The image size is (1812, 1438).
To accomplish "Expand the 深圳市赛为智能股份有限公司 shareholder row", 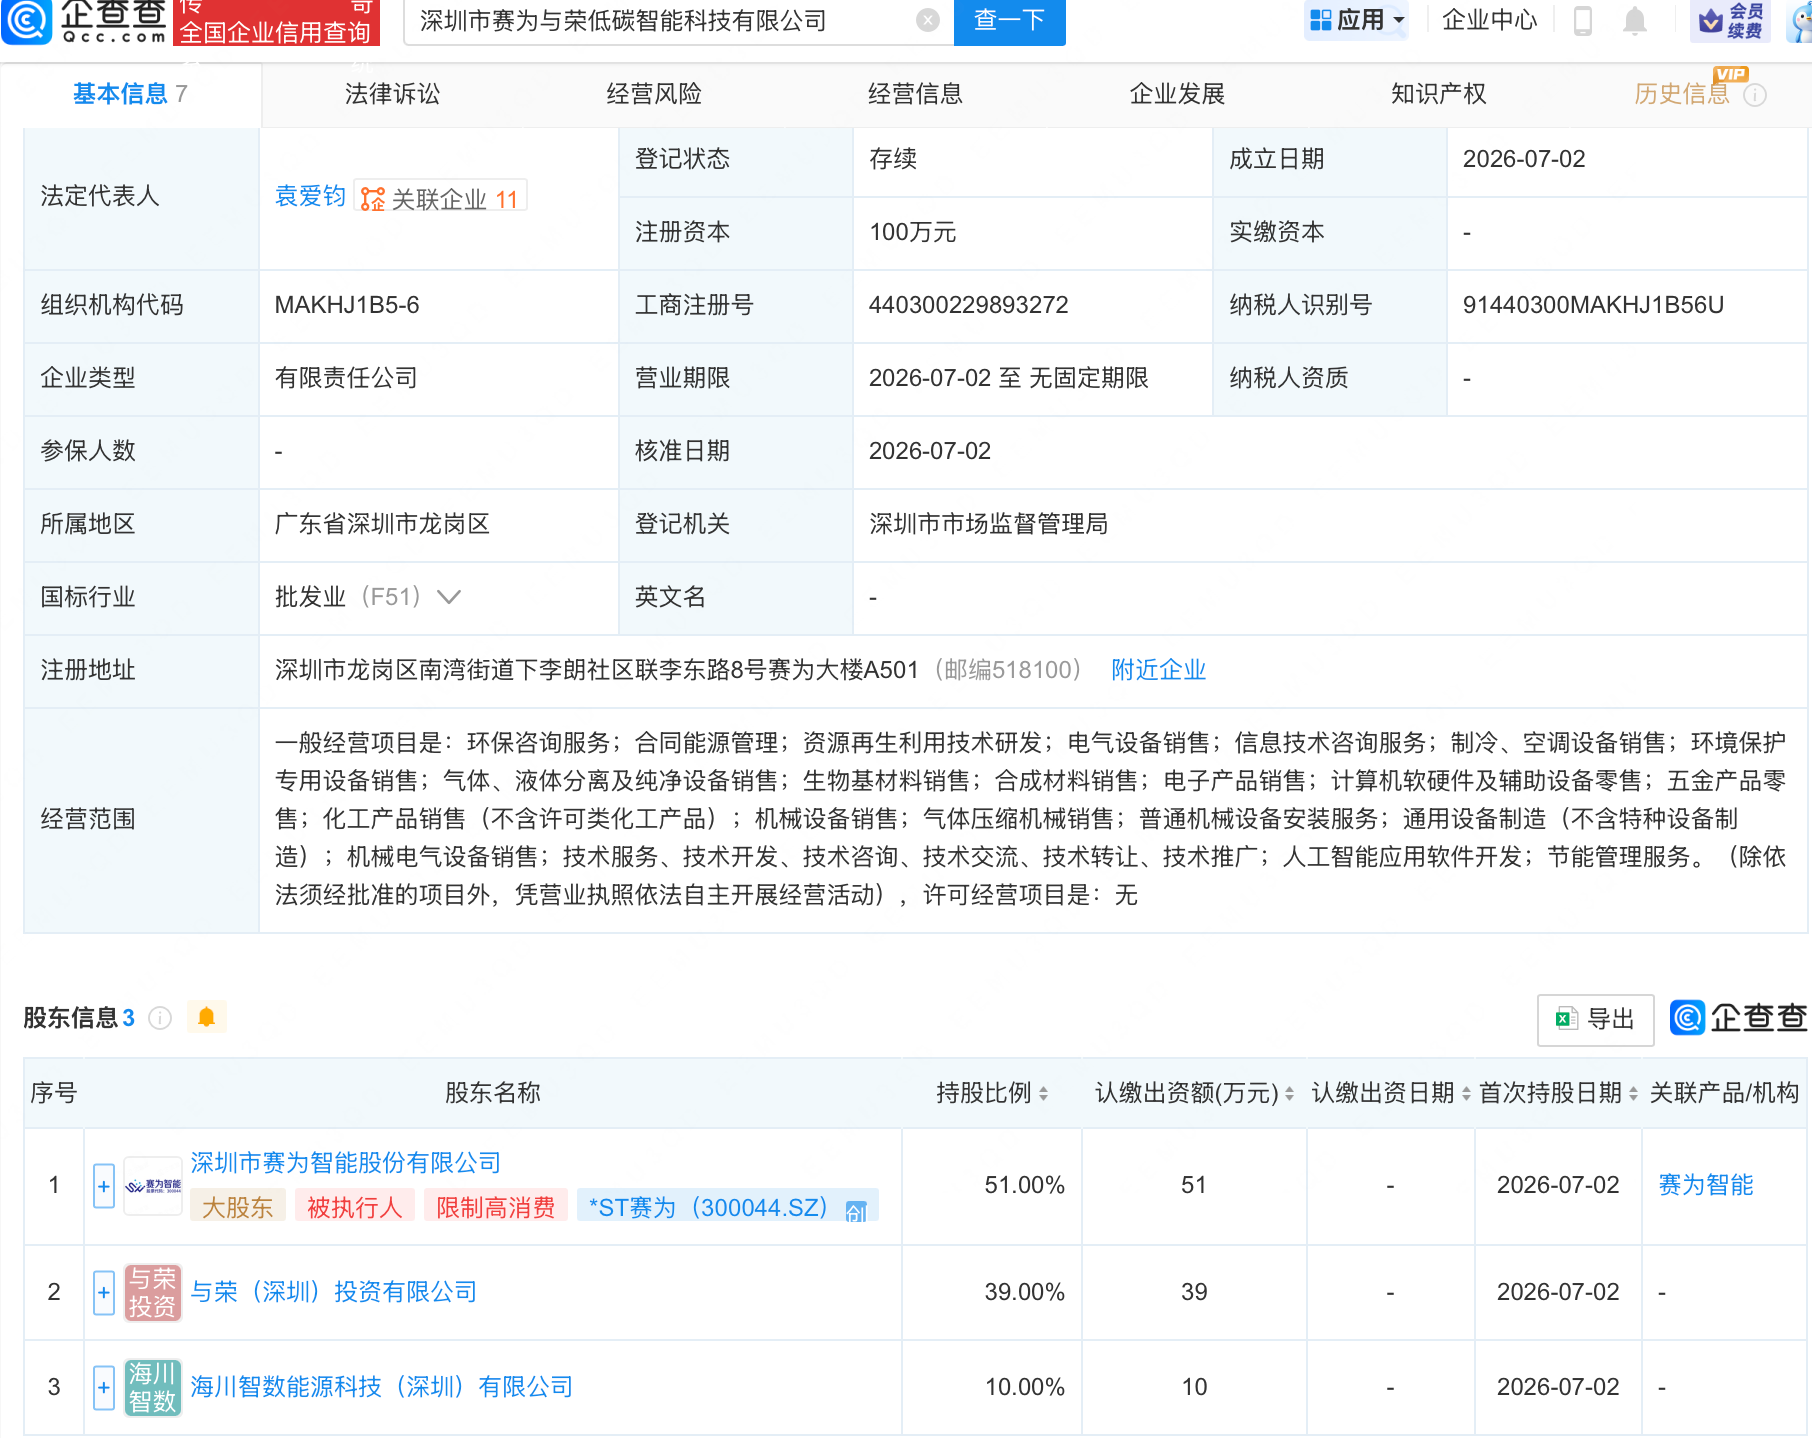I will tap(104, 1186).
